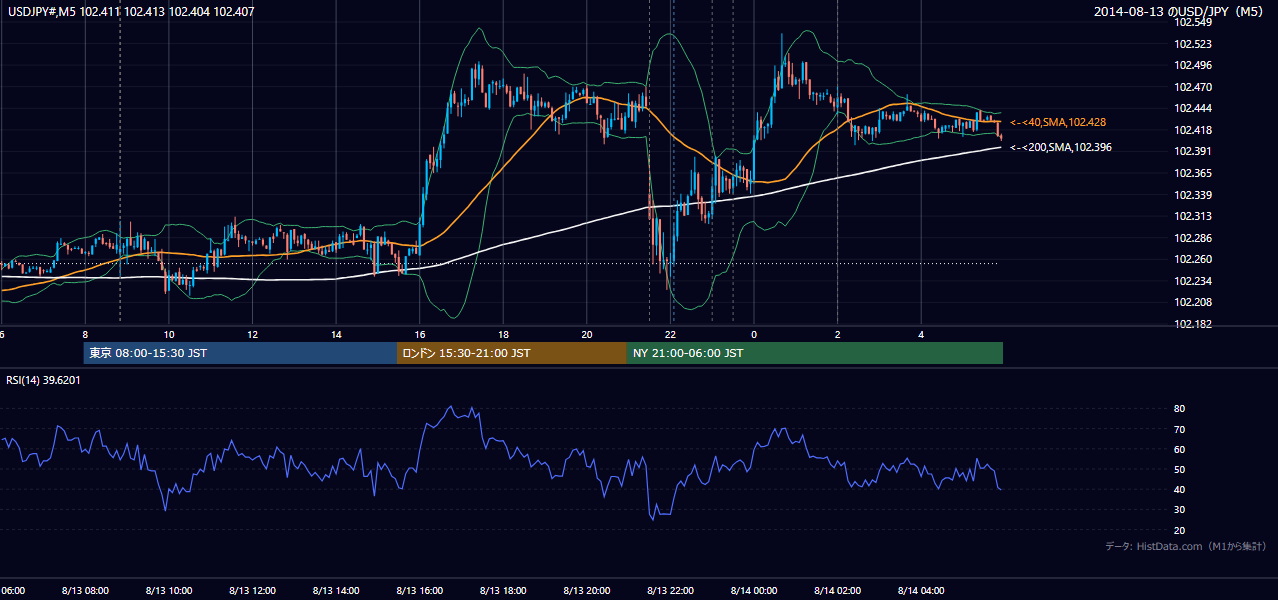Viewport: 1278px width, 600px height.
Task: Click the bottom-left 06:00 time label
Action: click(x=12, y=590)
